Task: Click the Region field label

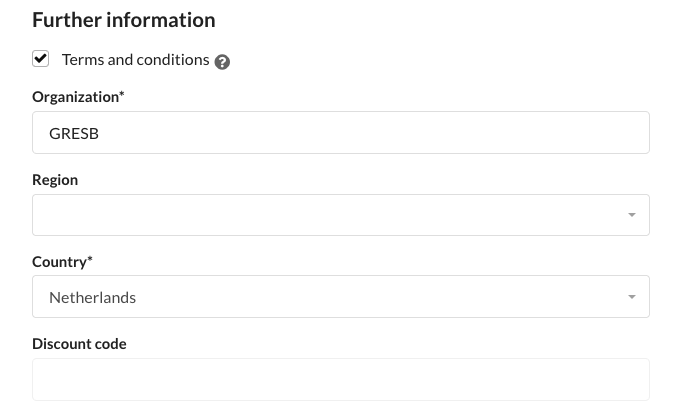Action: pos(55,180)
